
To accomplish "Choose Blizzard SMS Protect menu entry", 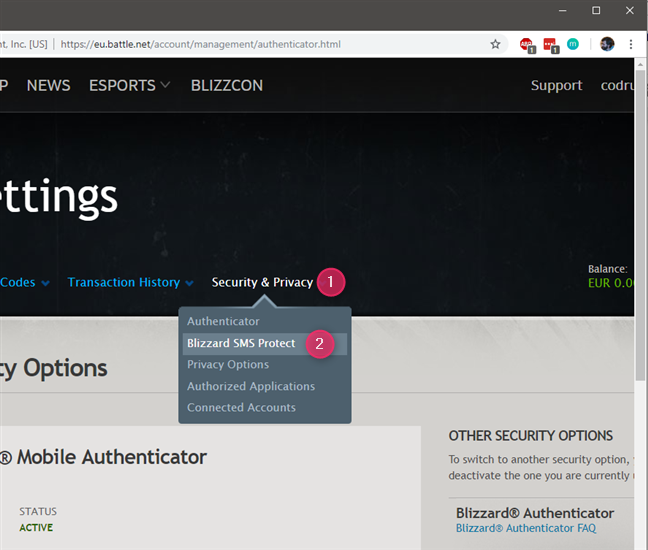I will click(264, 343).
